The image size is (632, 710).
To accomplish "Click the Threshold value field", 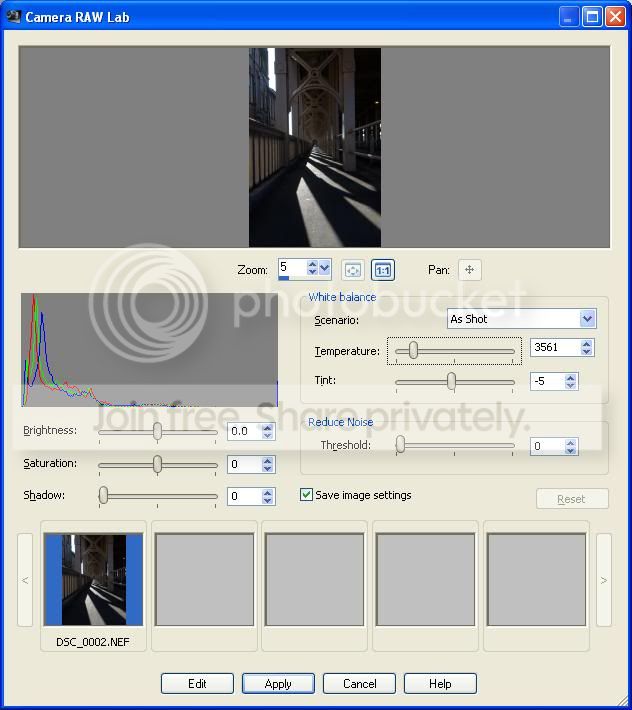I will click(548, 446).
